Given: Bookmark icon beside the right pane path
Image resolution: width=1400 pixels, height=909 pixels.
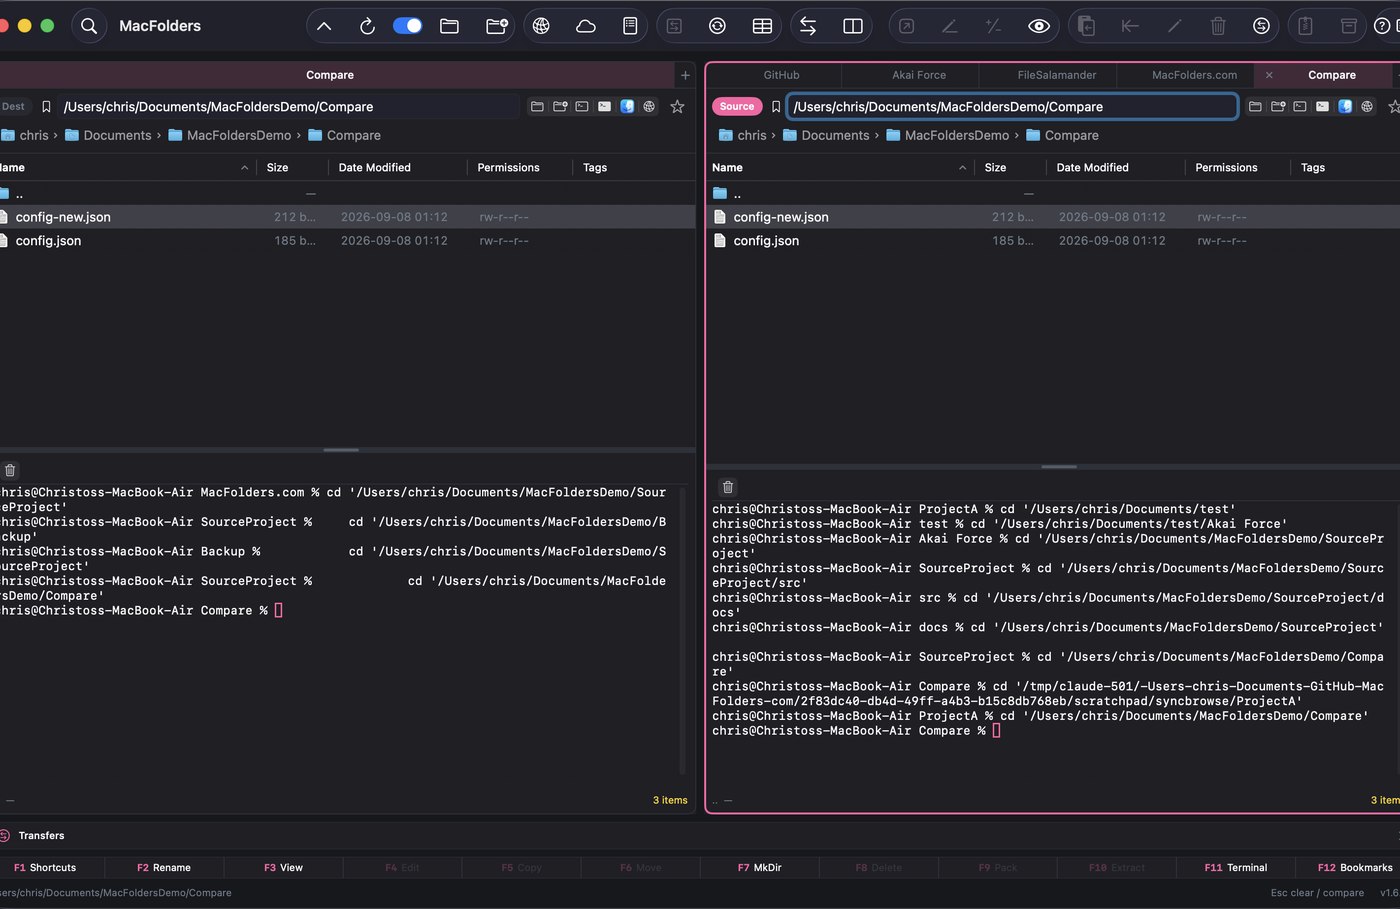Looking at the screenshot, I should pyautogui.click(x=776, y=106).
